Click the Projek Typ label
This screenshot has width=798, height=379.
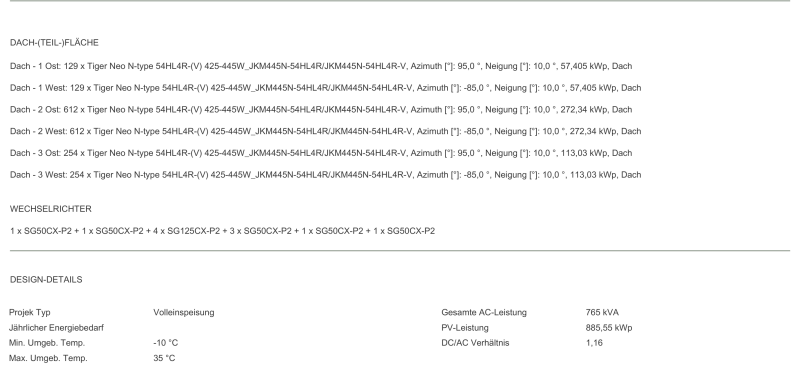pyautogui.click(x=30, y=312)
